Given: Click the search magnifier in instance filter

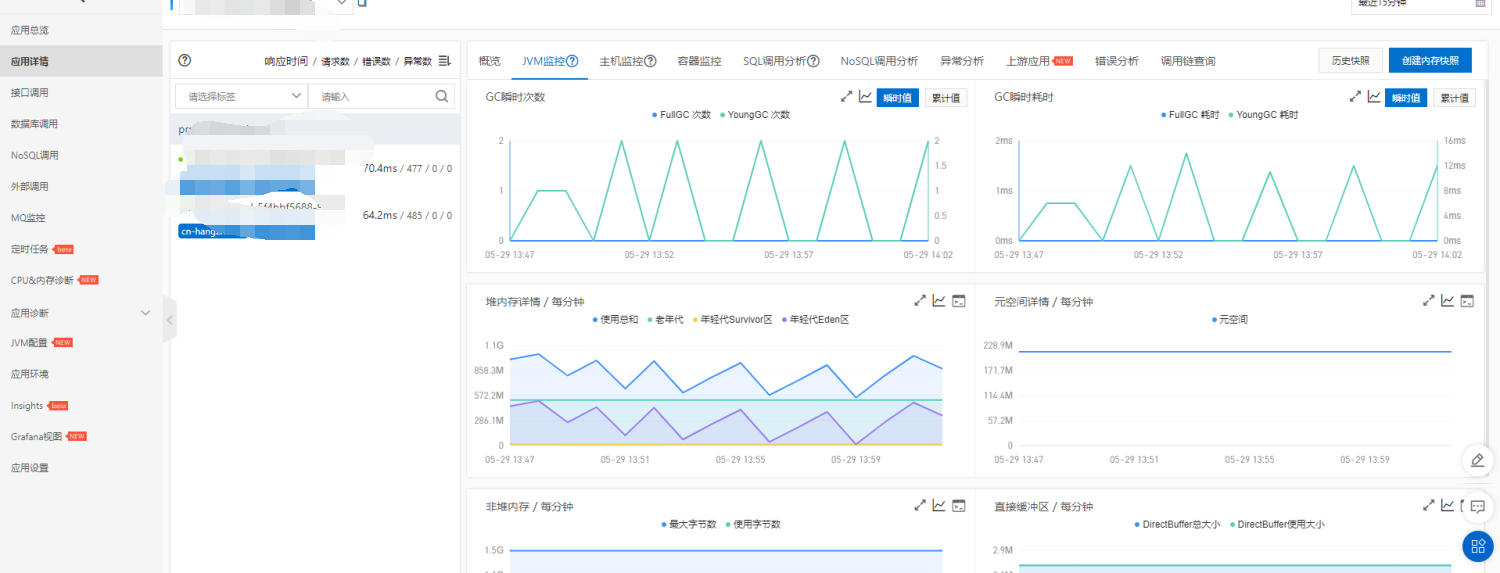Looking at the screenshot, I should click(442, 97).
